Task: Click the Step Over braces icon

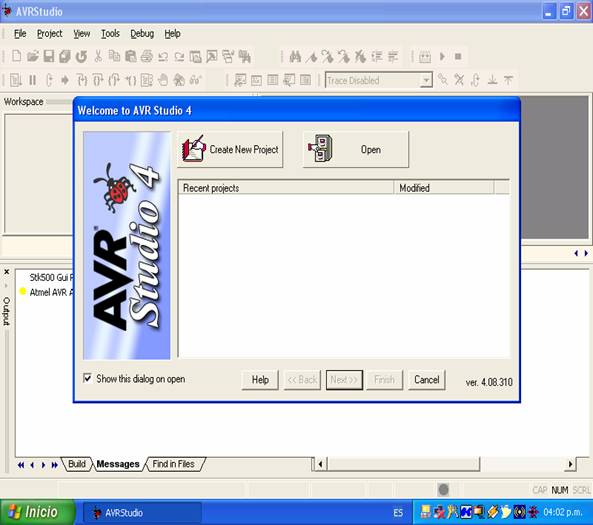Action: [x=98, y=80]
